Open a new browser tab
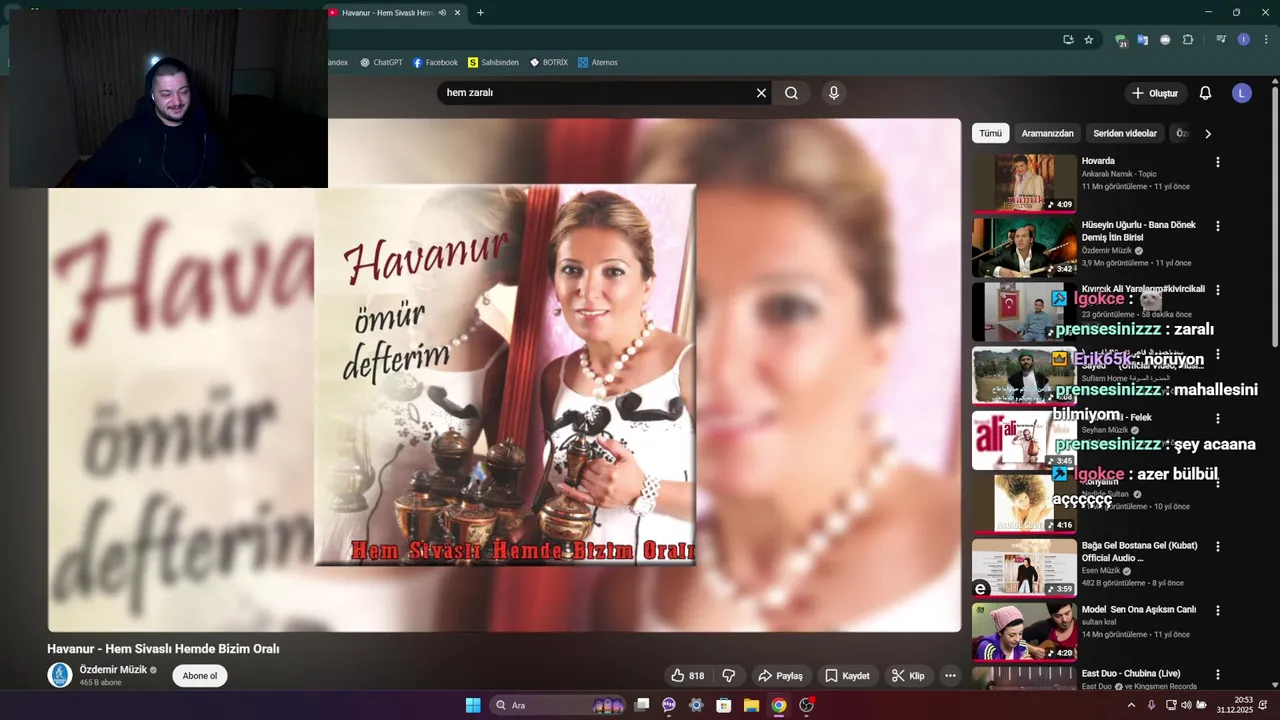 tap(480, 13)
